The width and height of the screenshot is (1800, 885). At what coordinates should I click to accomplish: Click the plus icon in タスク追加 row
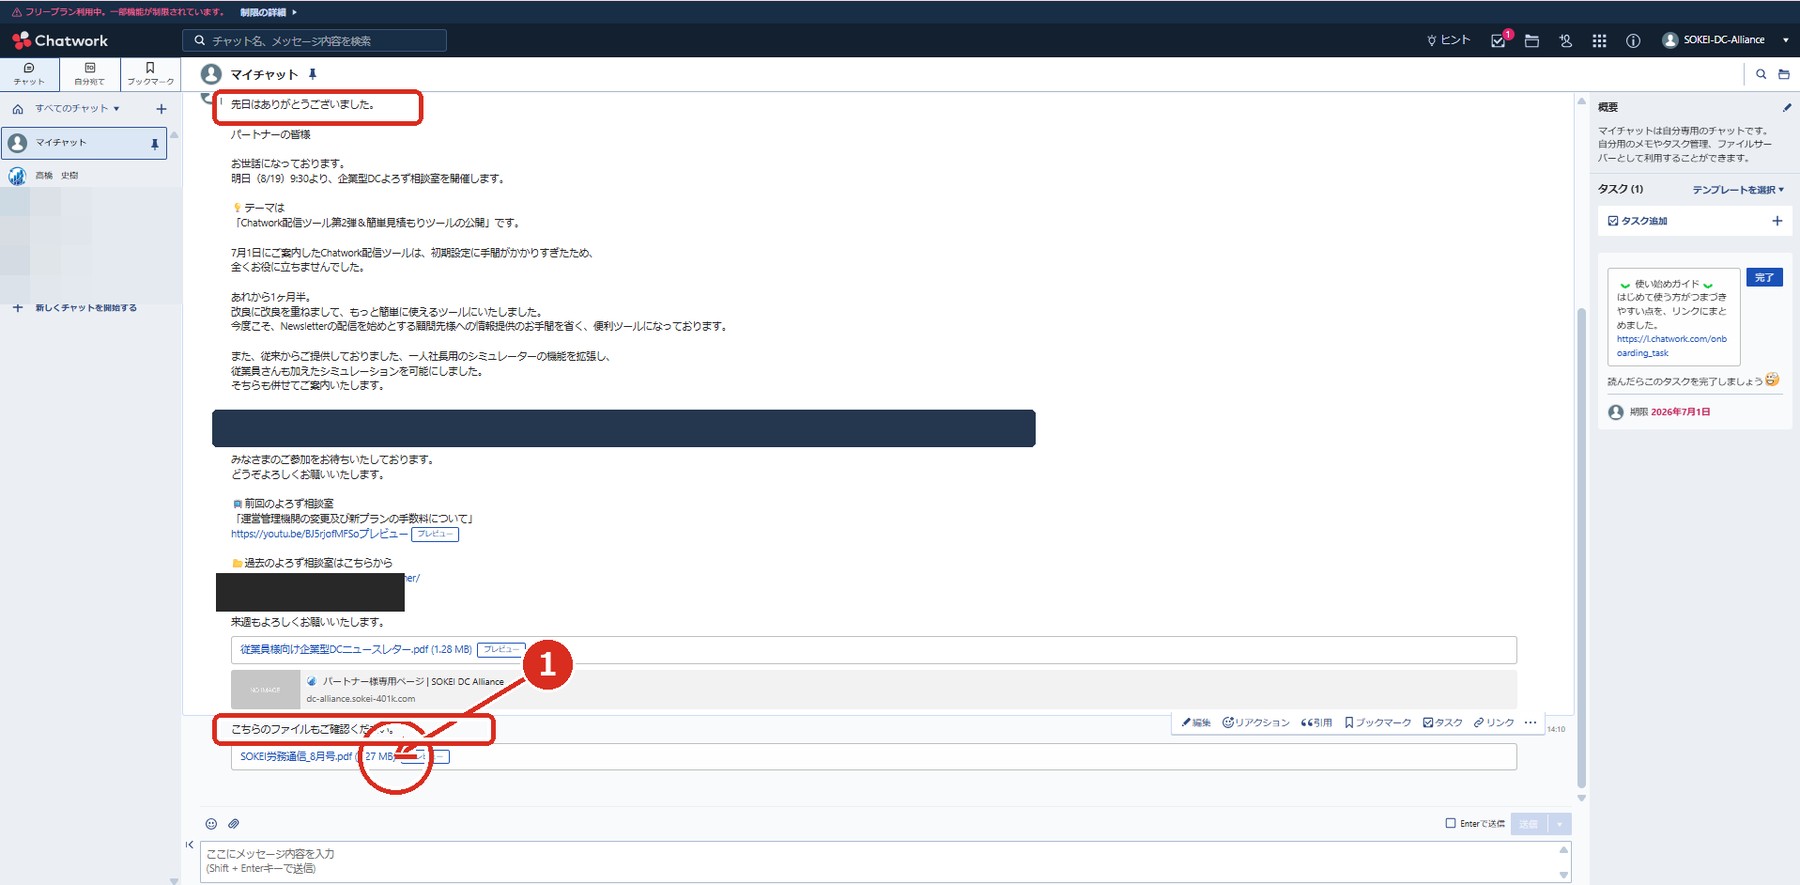(1777, 221)
